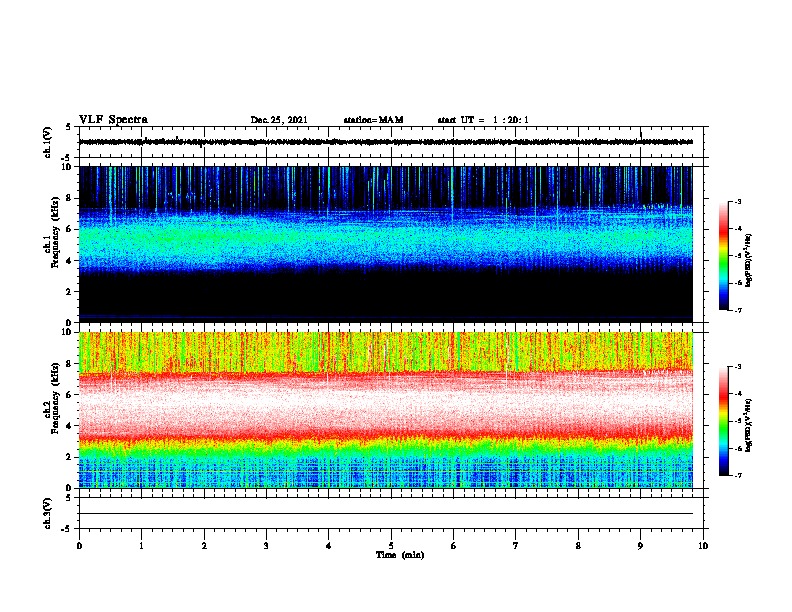Screen dimensions: 792x612
Task: Click the ch.1 voltage waveform trace
Action: pyautogui.click(x=386, y=142)
